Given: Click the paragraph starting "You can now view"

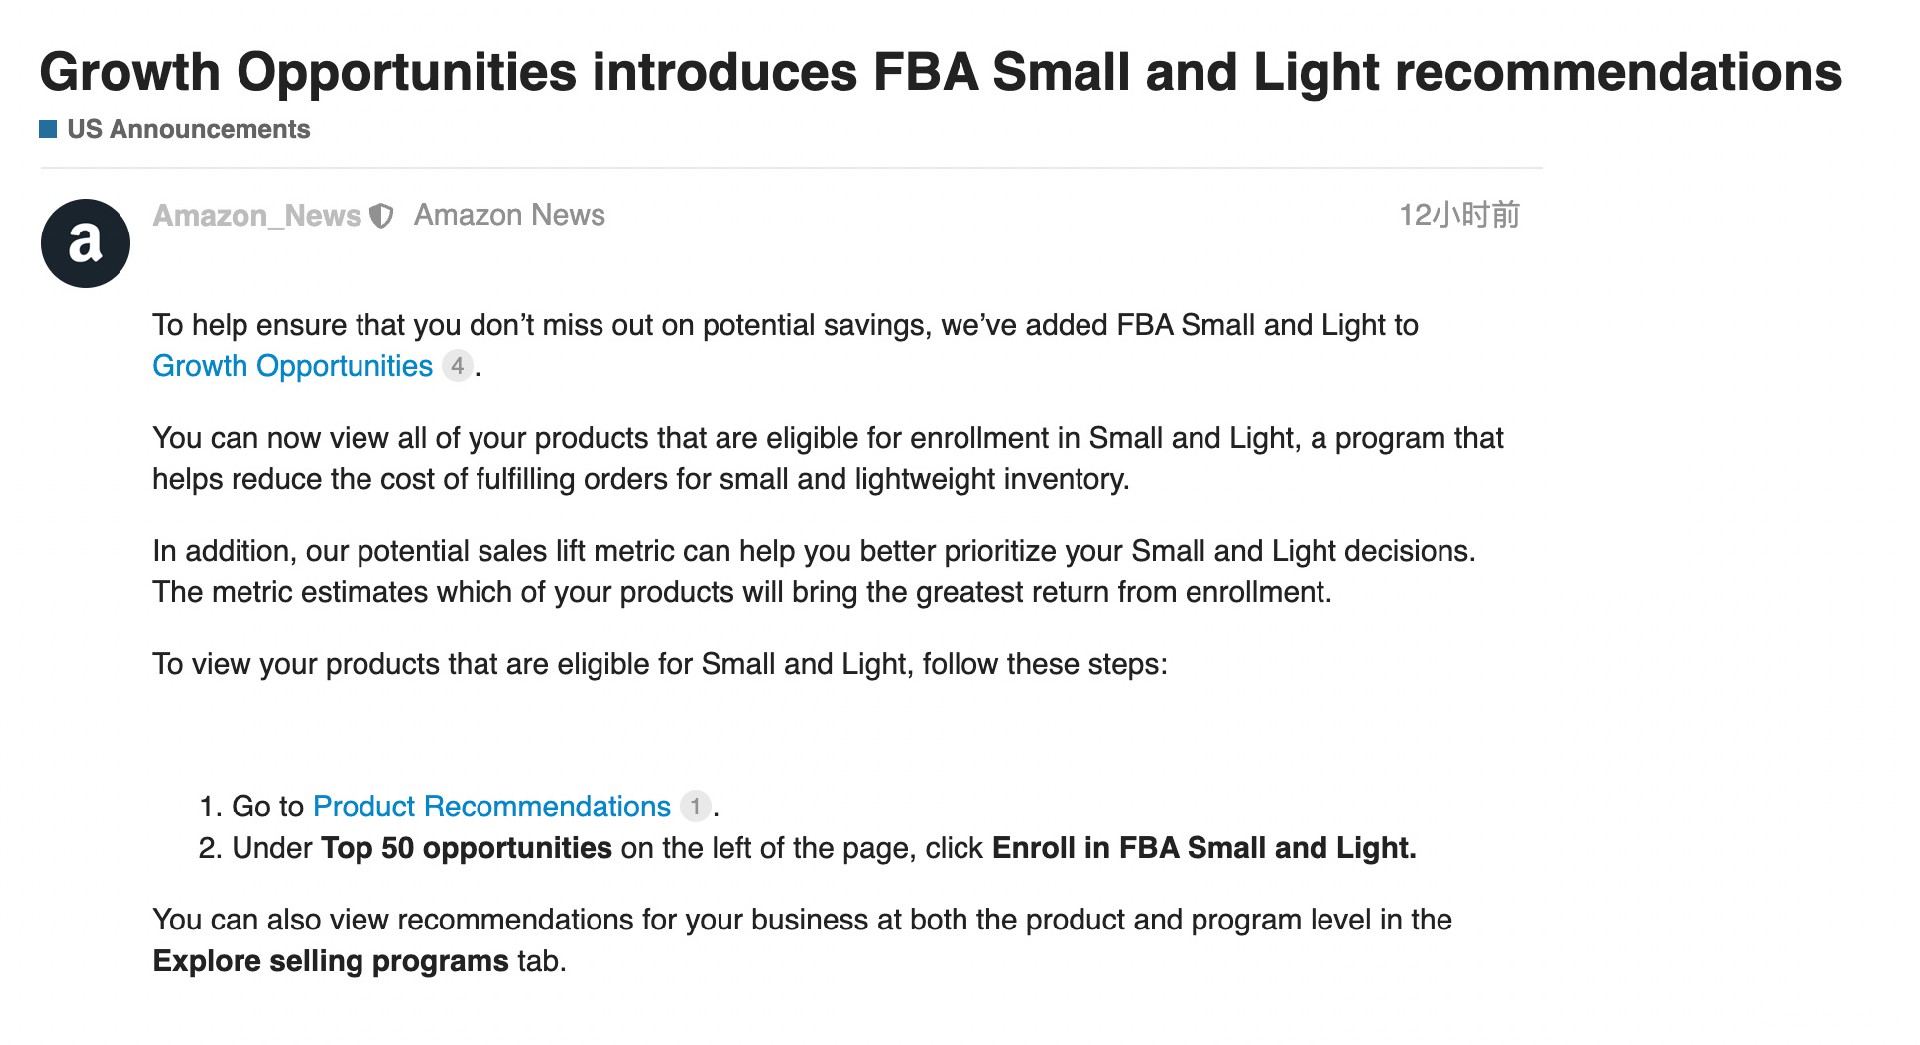Looking at the screenshot, I should pos(827,458).
